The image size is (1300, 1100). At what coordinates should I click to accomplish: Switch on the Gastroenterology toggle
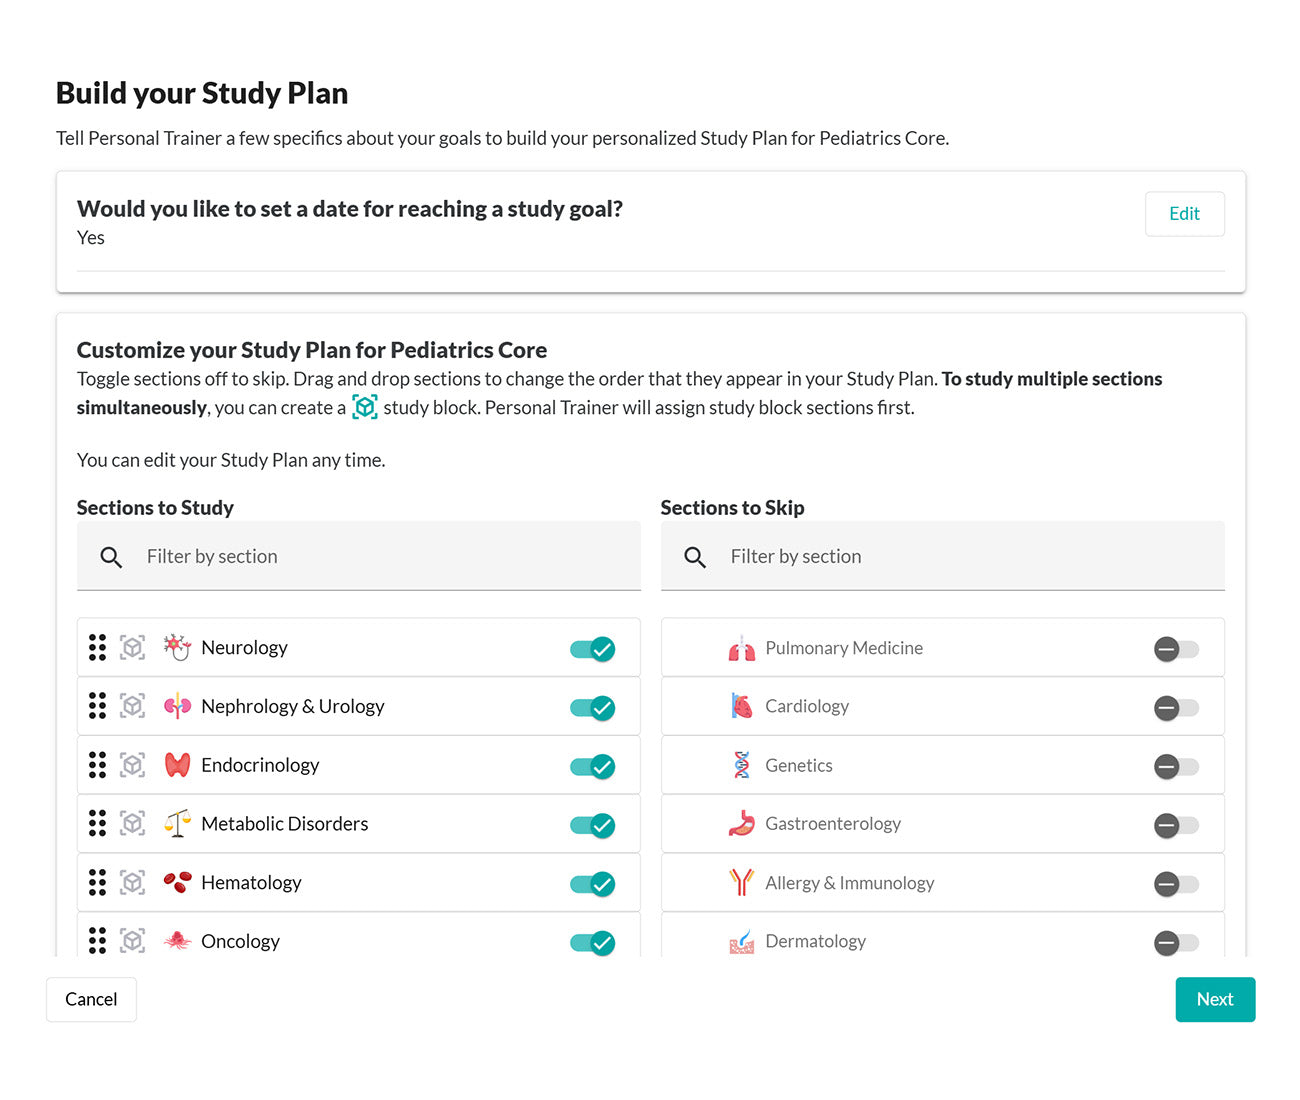1175,825
